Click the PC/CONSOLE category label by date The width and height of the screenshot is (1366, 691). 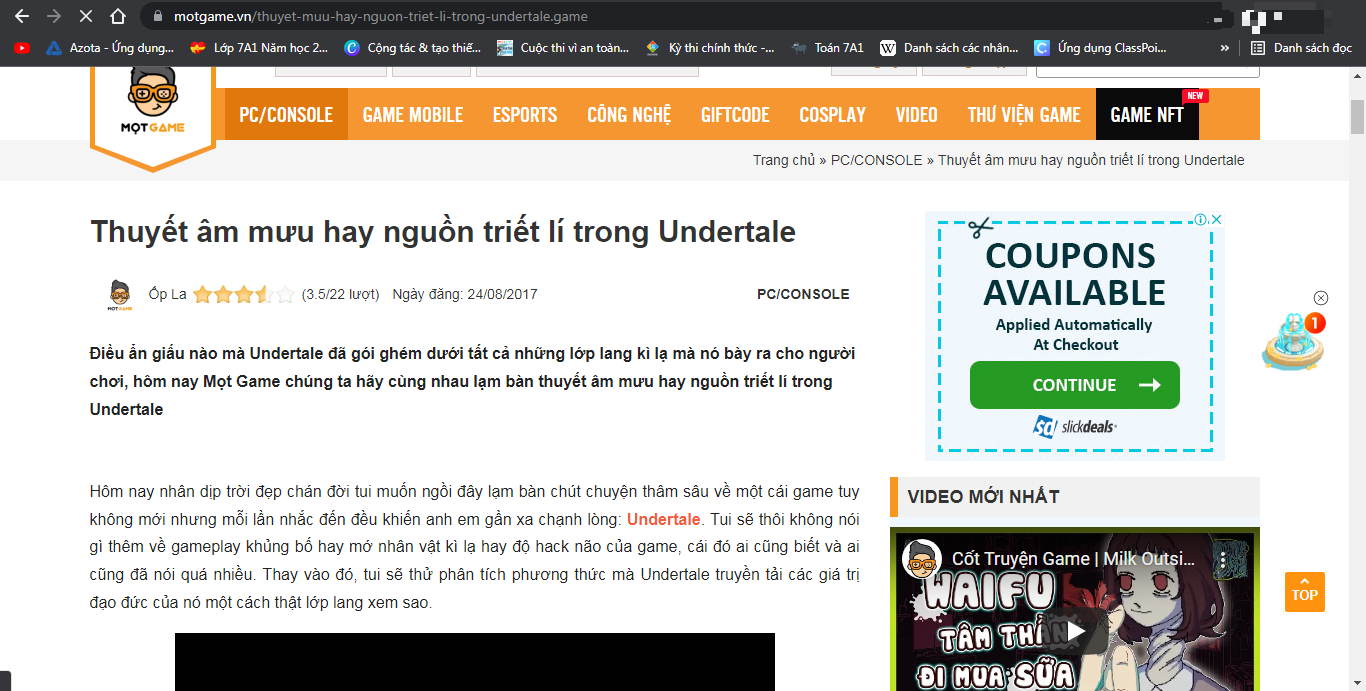coord(803,294)
